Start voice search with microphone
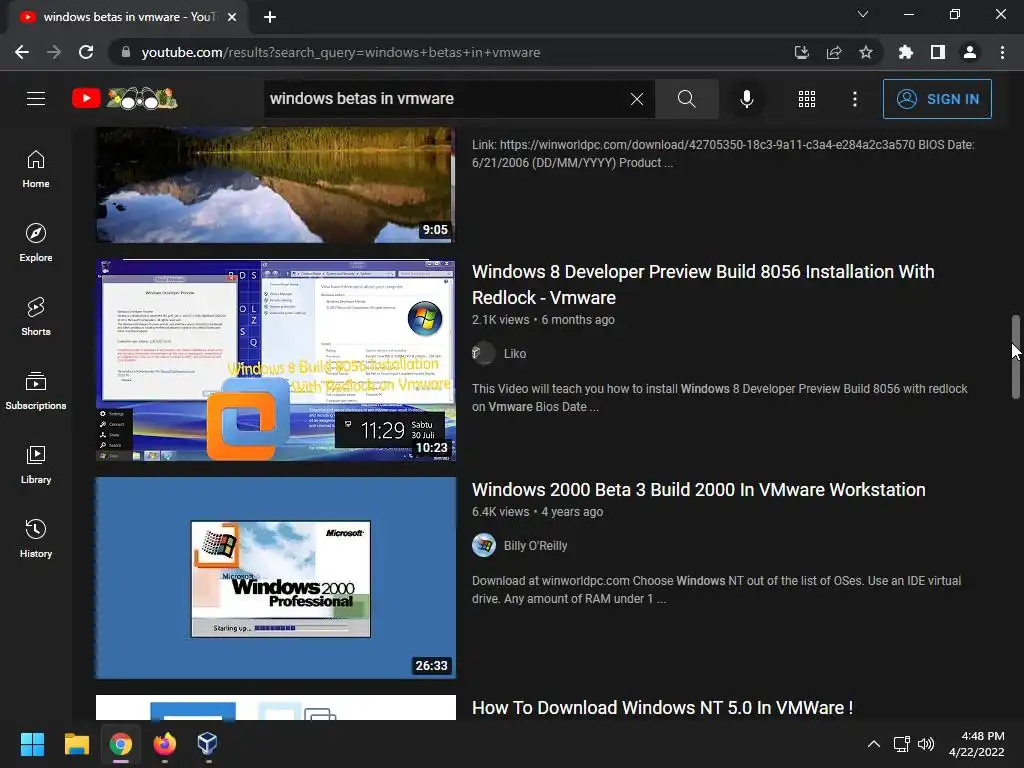The height and width of the screenshot is (768, 1024). point(746,99)
